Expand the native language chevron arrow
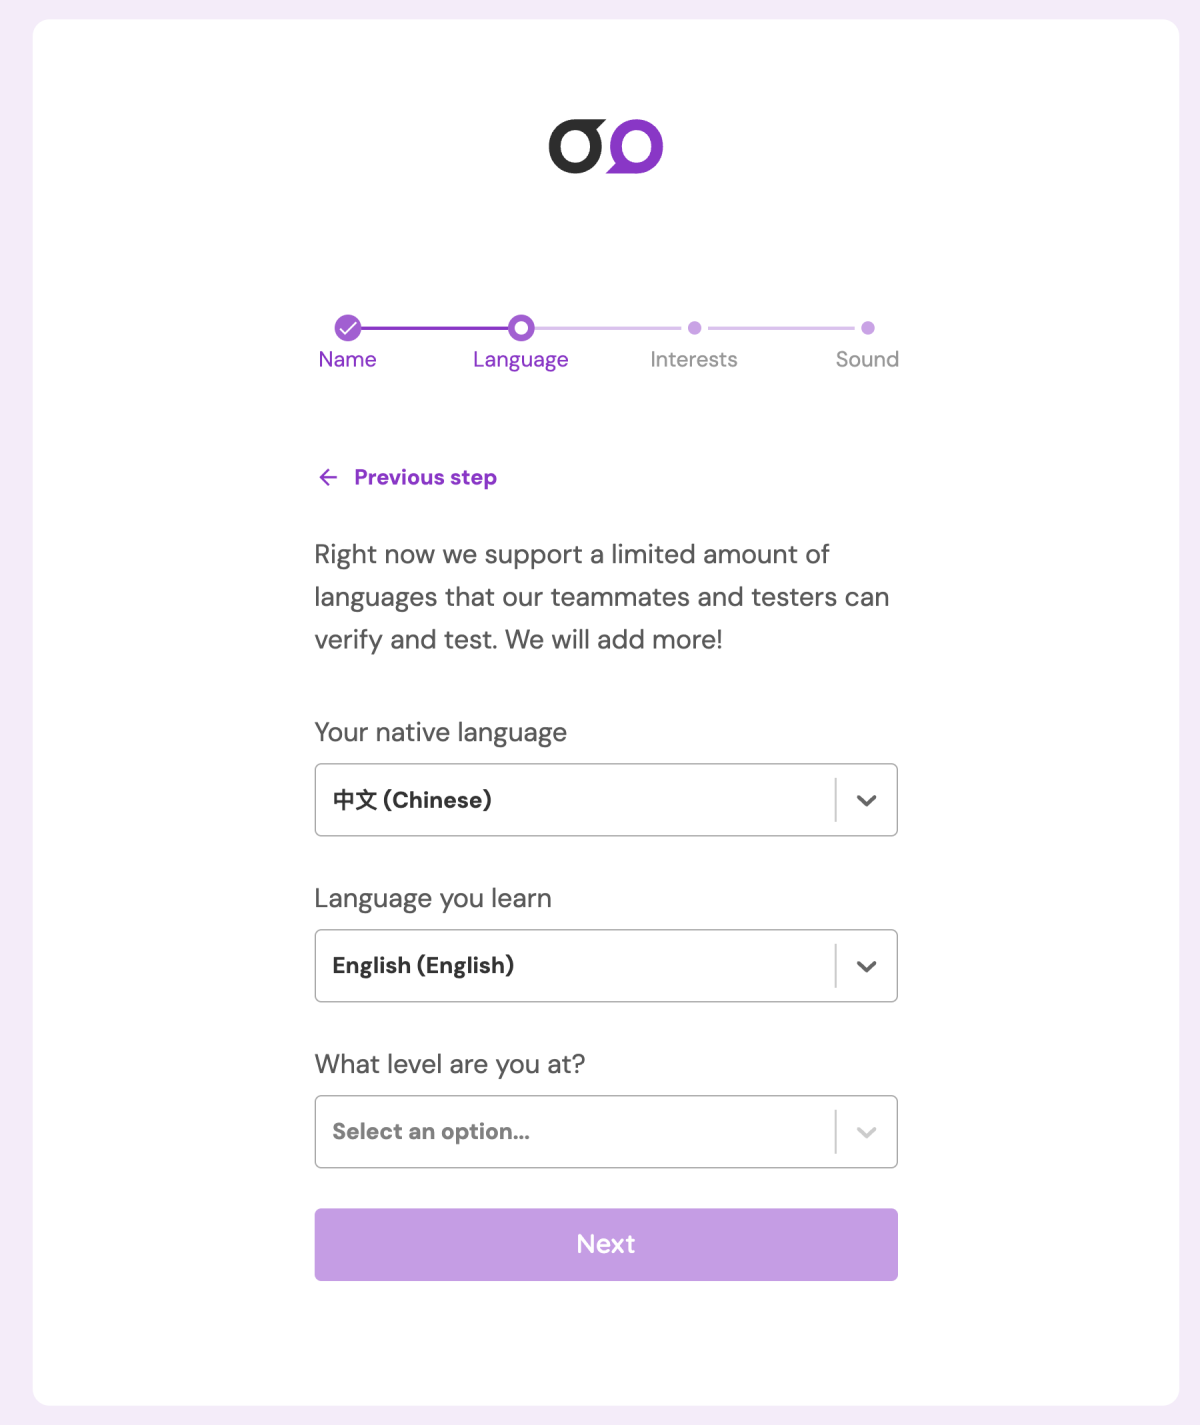1200x1425 pixels. (867, 800)
